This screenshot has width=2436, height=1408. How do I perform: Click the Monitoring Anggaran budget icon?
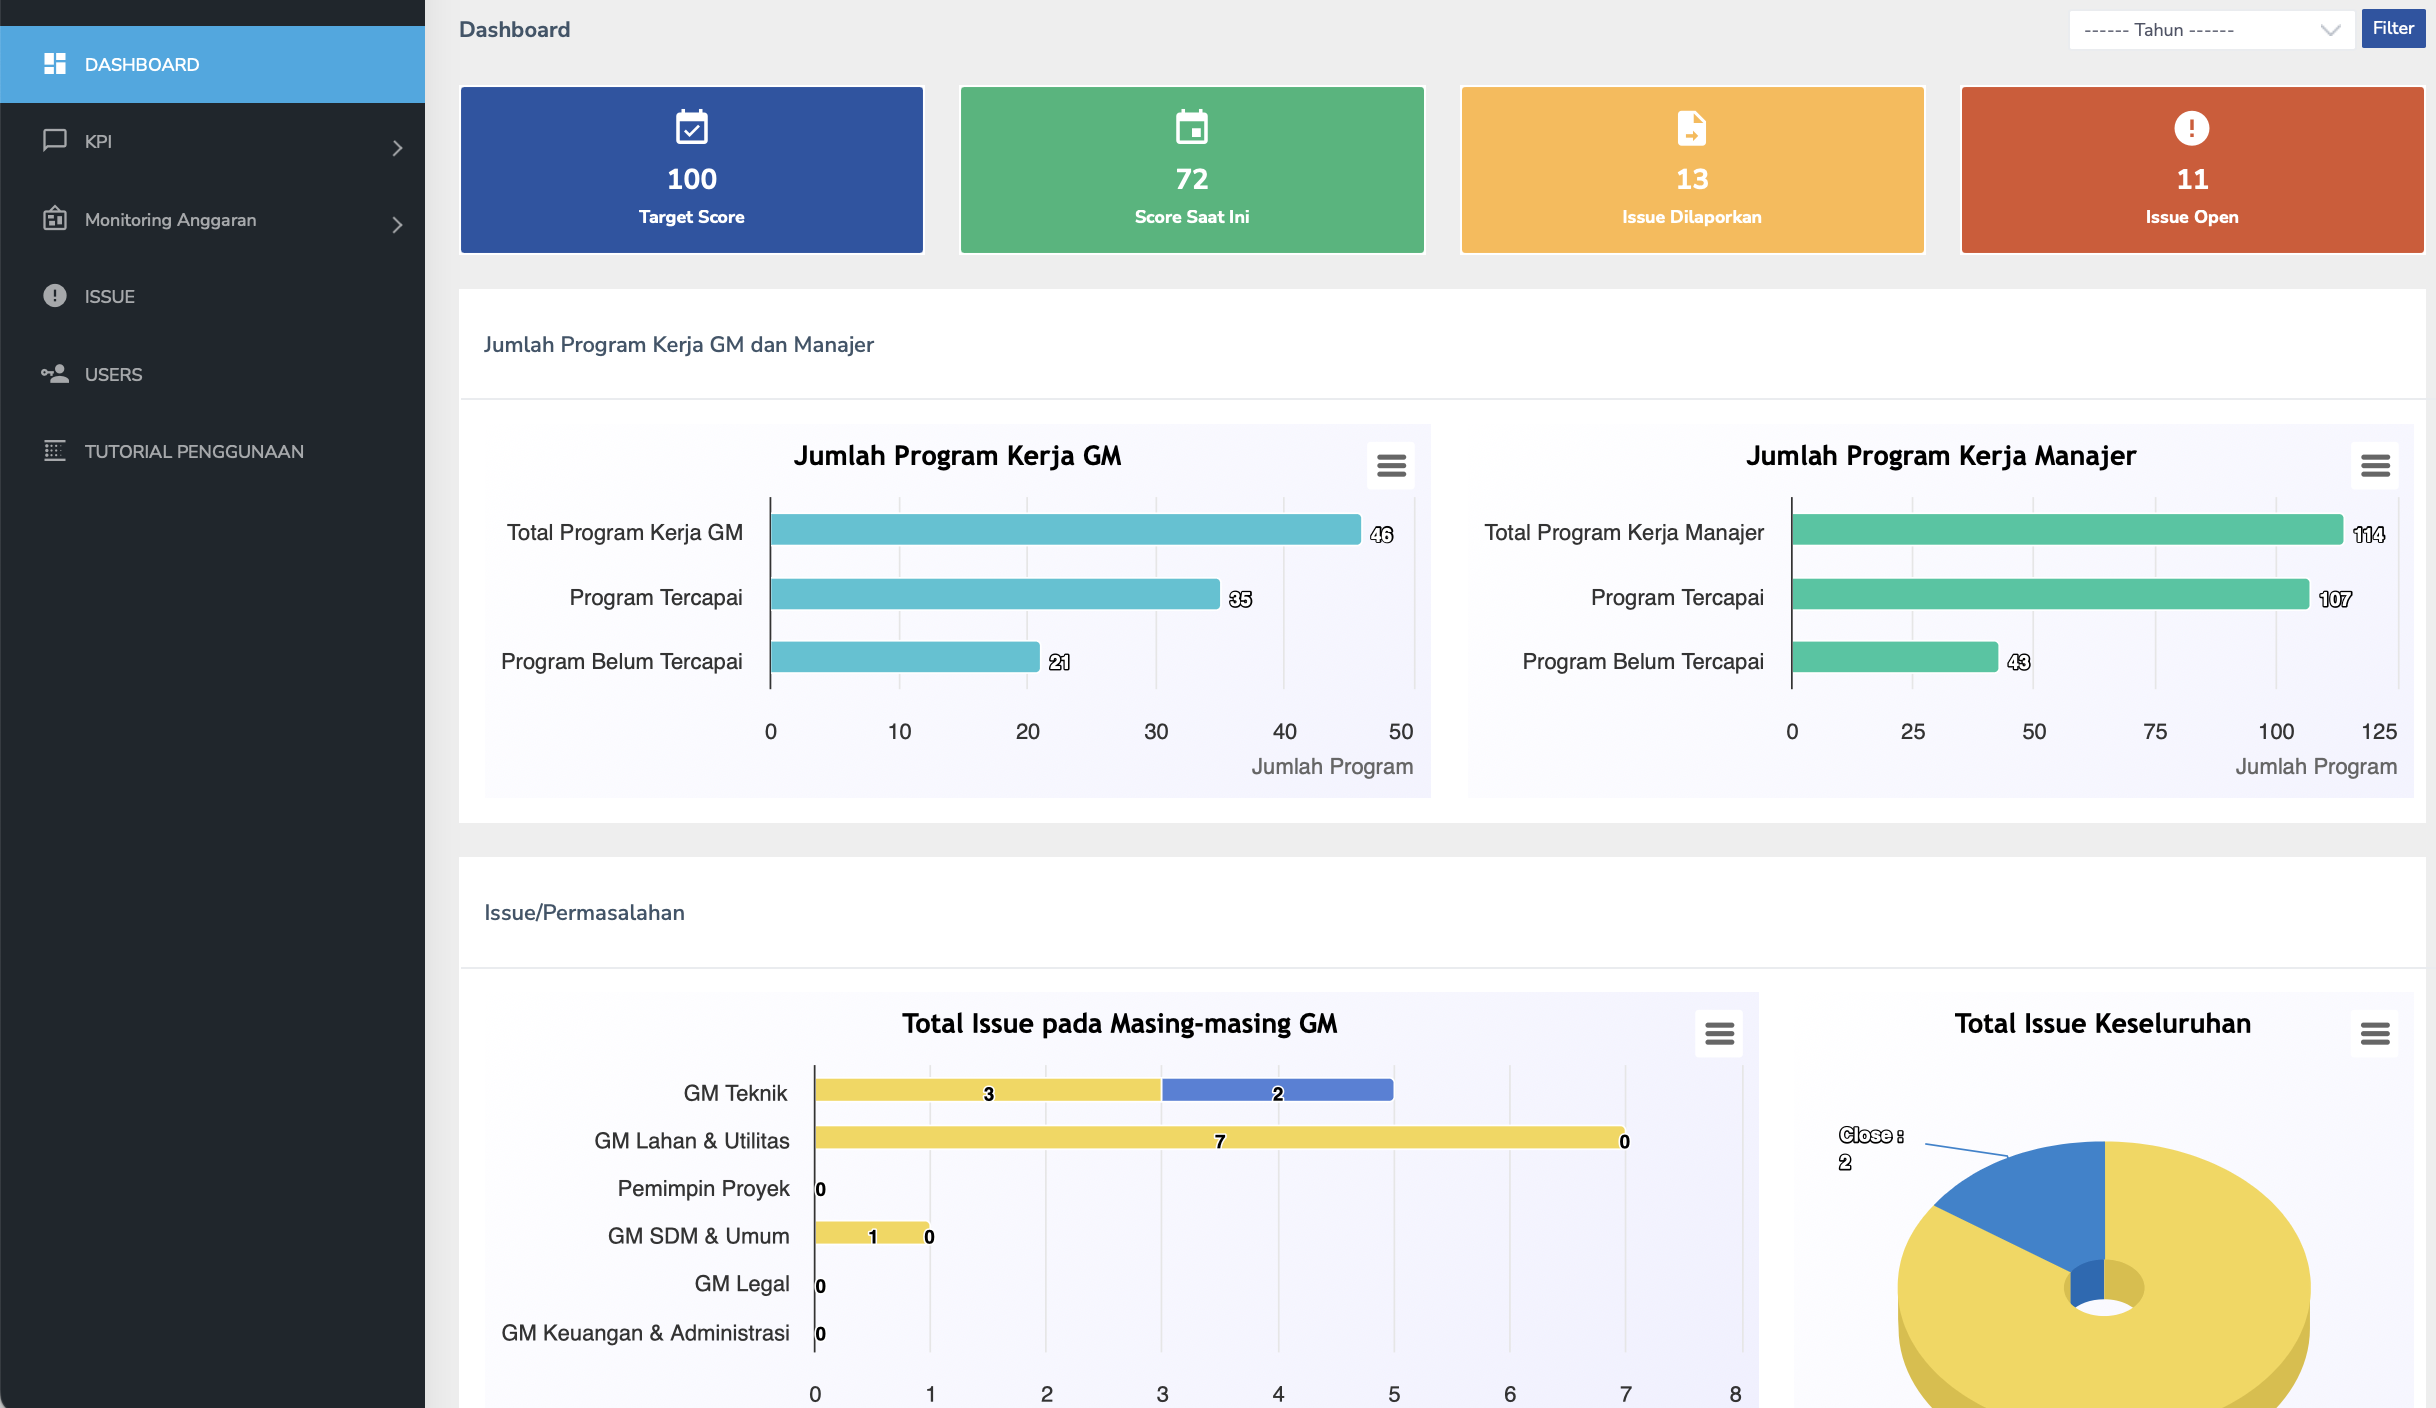click(55, 218)
